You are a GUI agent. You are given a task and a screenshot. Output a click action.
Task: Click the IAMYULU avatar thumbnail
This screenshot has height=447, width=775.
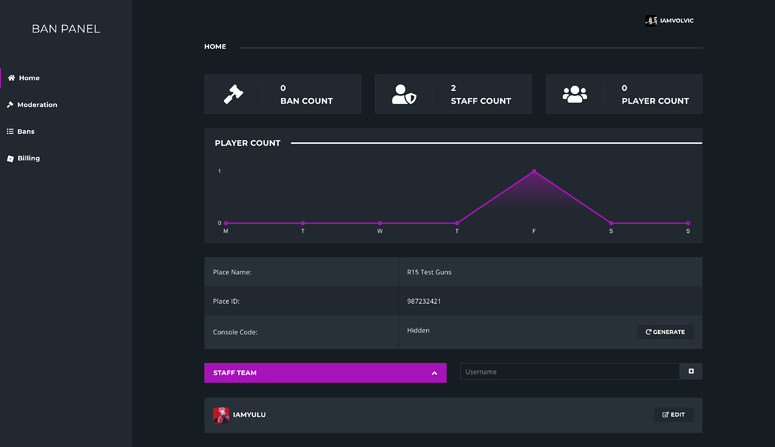tap(221, 415)
